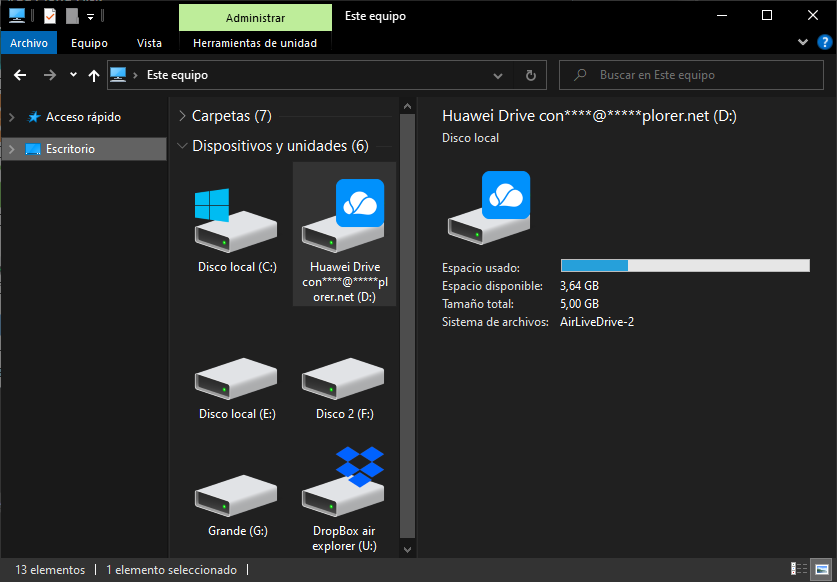Screen dimensions: 837x582
Task: Open the Archivo menu tab
Action: [29, 43]
